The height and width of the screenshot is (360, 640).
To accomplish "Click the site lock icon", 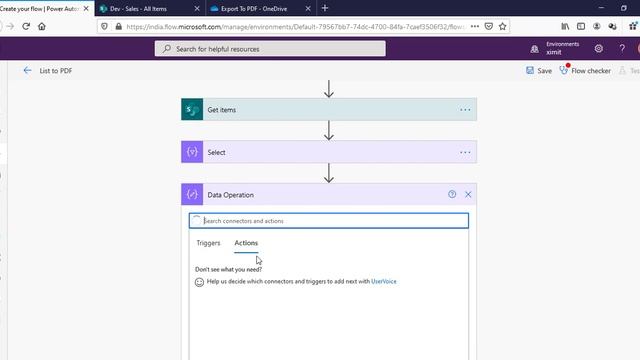I will click(x=118, y=27).
